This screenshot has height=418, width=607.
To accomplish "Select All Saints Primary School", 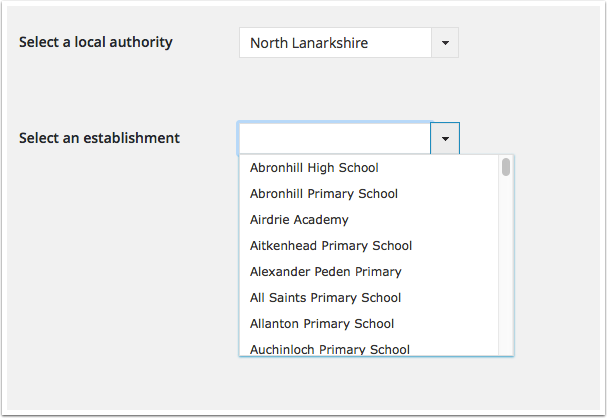I will point(326,298).
